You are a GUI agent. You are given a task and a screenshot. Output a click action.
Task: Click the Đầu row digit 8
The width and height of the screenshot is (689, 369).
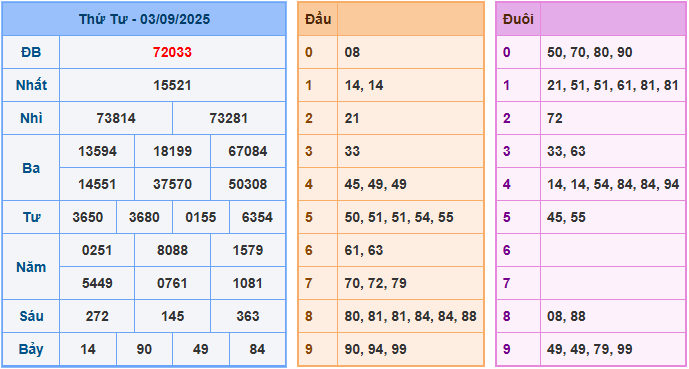(x=308, y=316)
